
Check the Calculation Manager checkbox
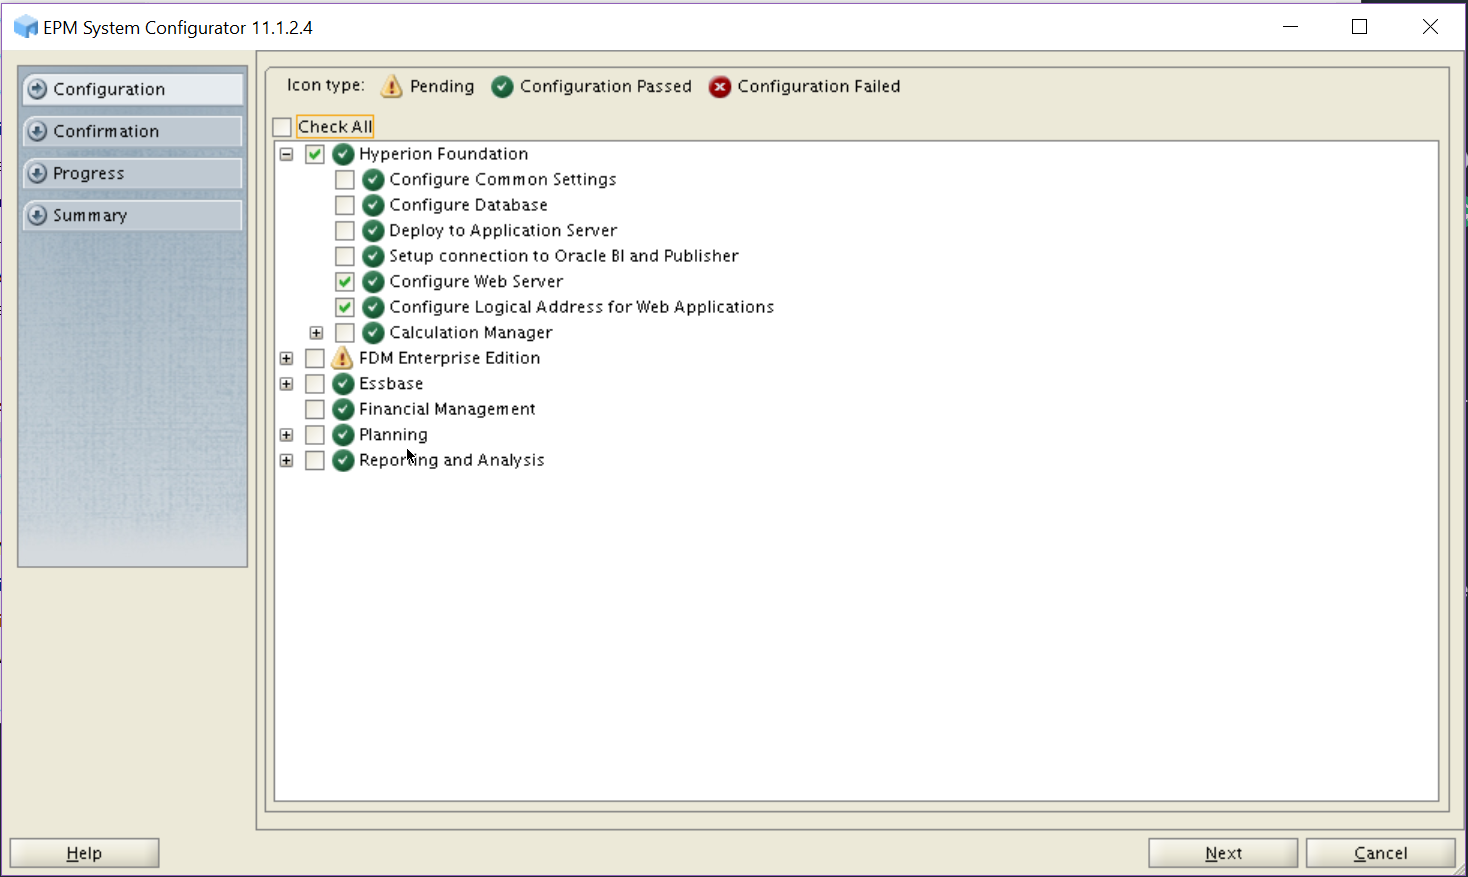345,333
